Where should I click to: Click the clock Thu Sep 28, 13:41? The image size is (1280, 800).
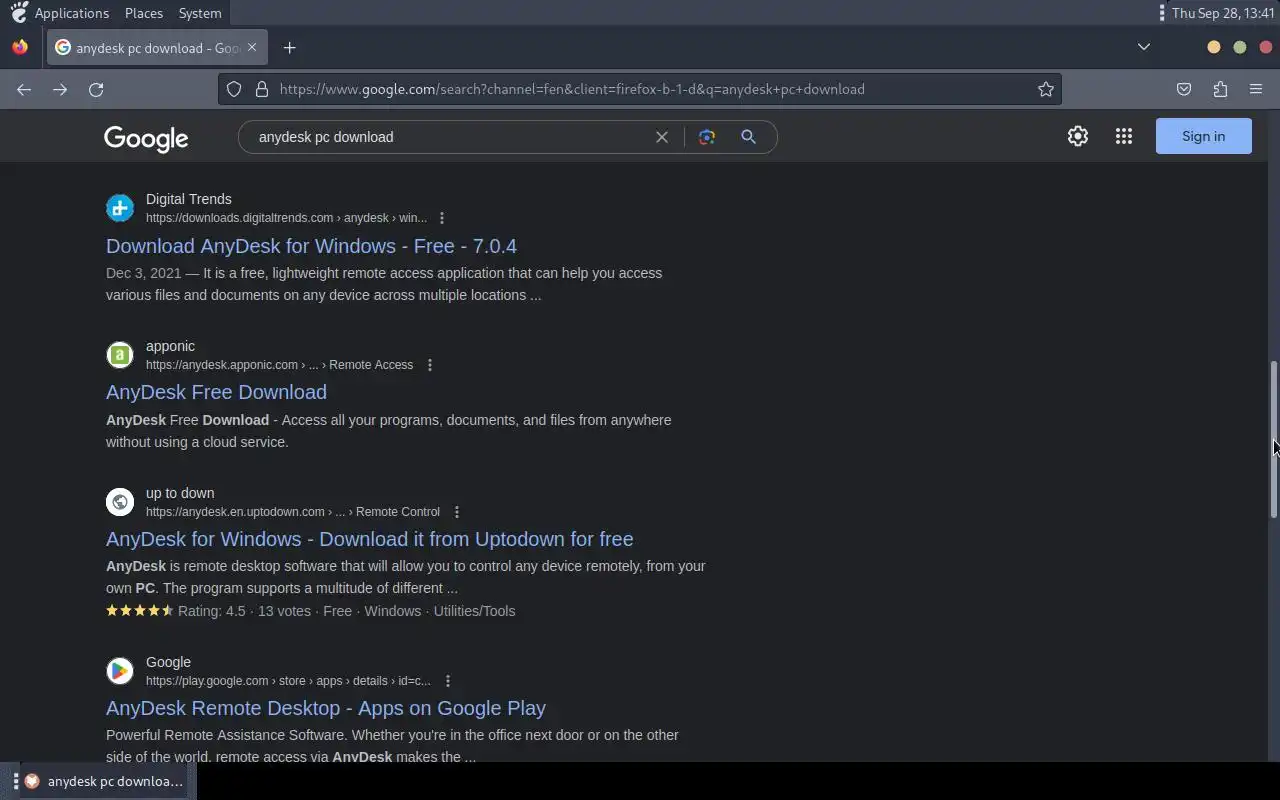(x=1223, y=13)
